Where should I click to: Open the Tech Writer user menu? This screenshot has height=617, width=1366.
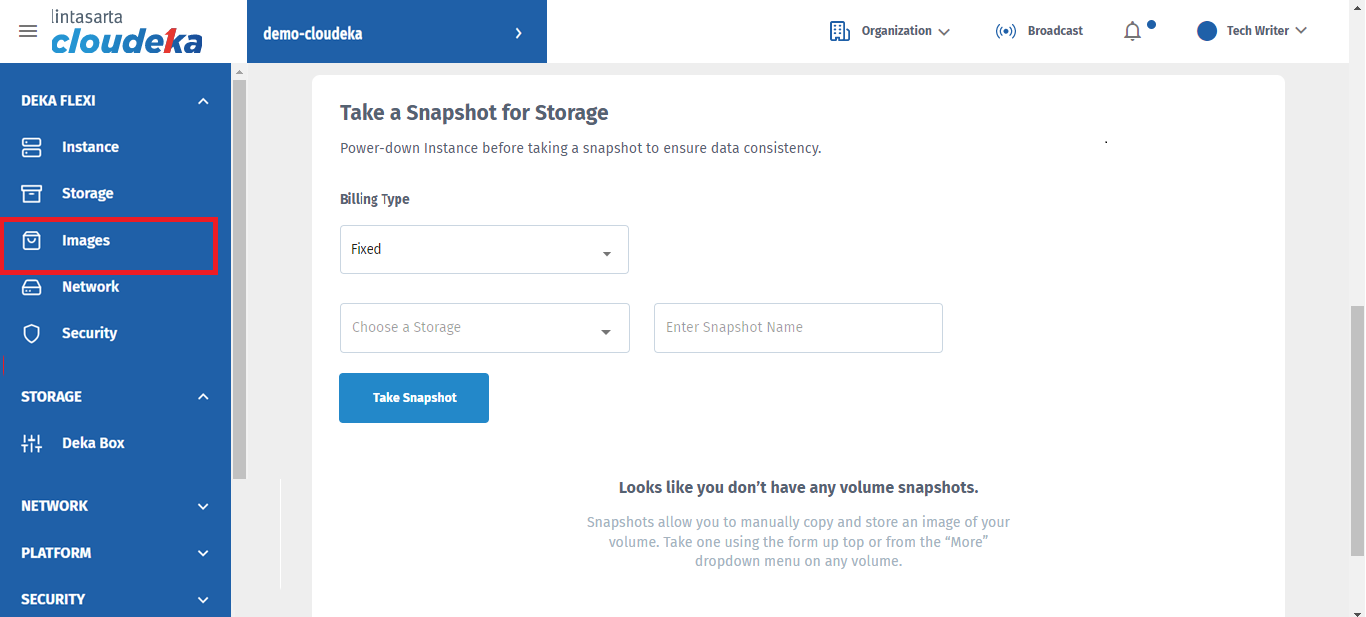(x=1252, y=31)
